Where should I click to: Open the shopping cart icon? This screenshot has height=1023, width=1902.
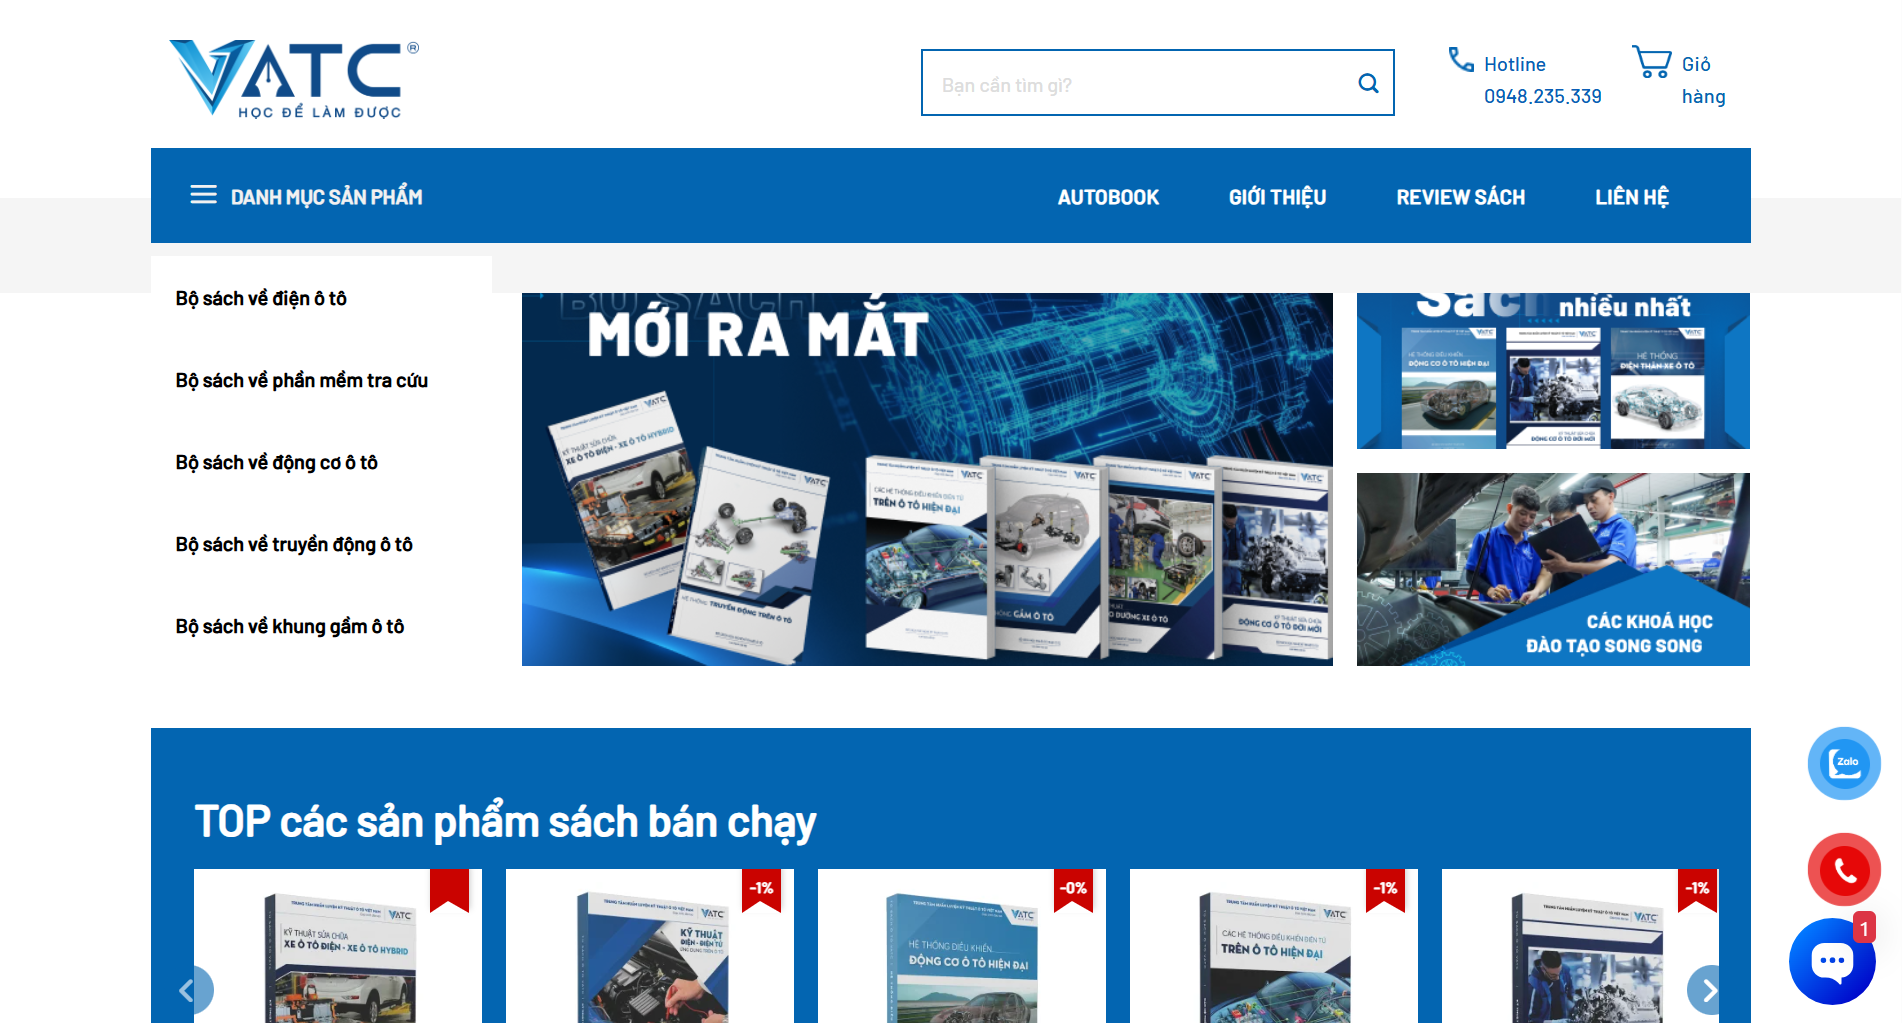pyautogui.click(x=1652, y=62)
